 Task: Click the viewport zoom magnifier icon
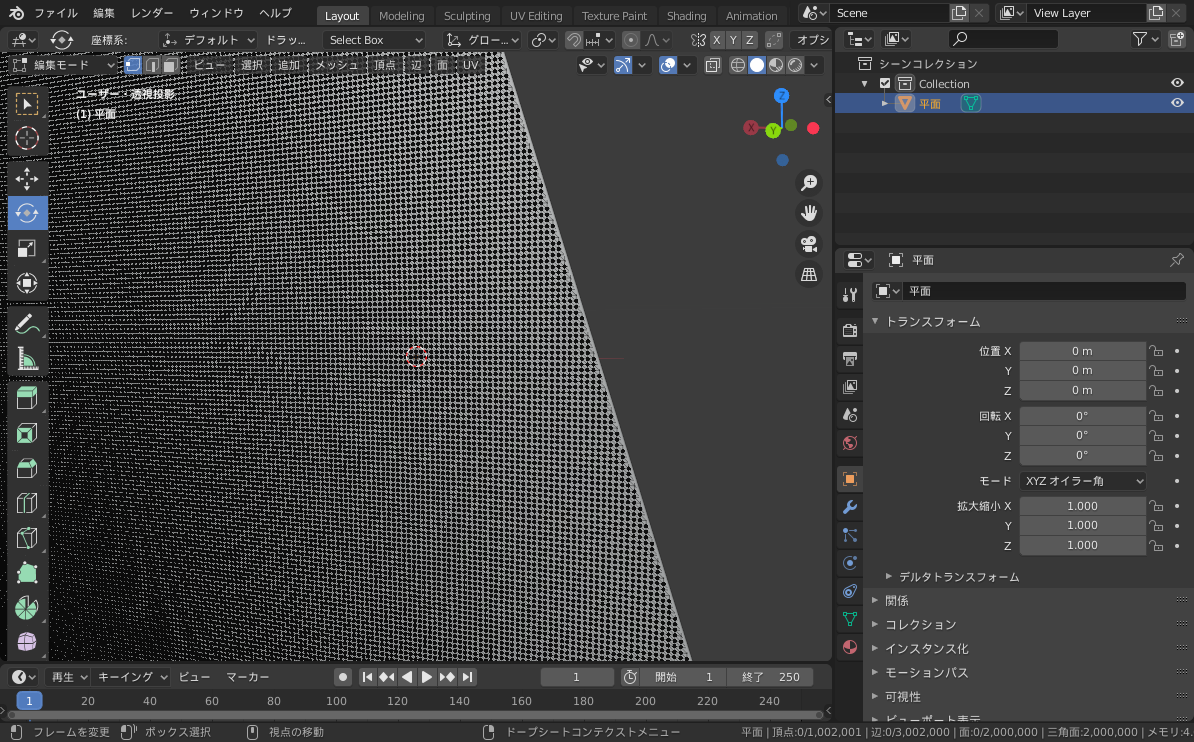click(809, 183)
